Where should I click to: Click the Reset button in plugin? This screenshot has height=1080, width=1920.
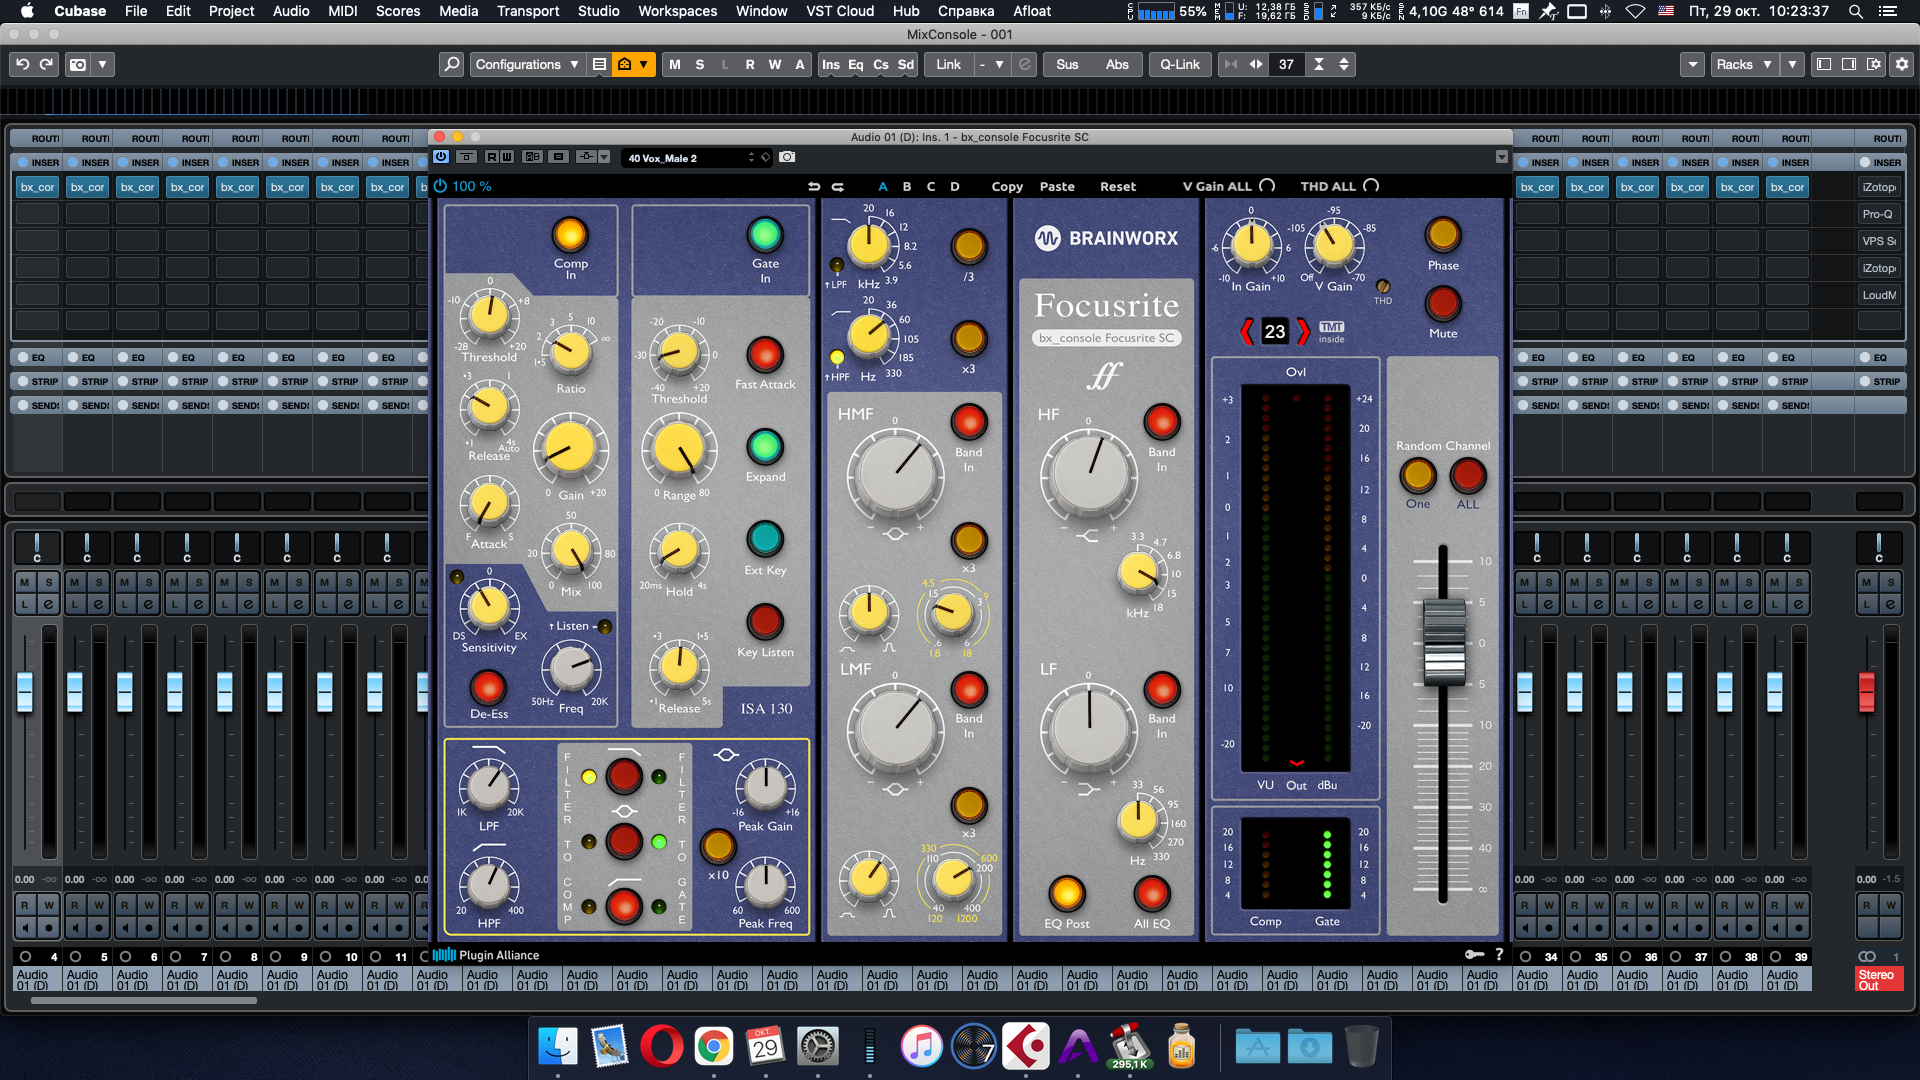click(1117, 186)
